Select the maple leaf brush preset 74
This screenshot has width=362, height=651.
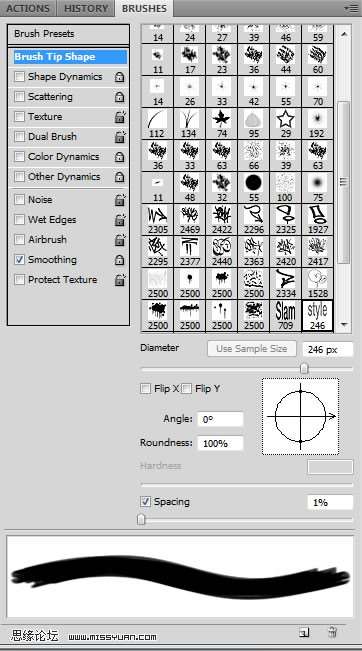pos(222,124)
